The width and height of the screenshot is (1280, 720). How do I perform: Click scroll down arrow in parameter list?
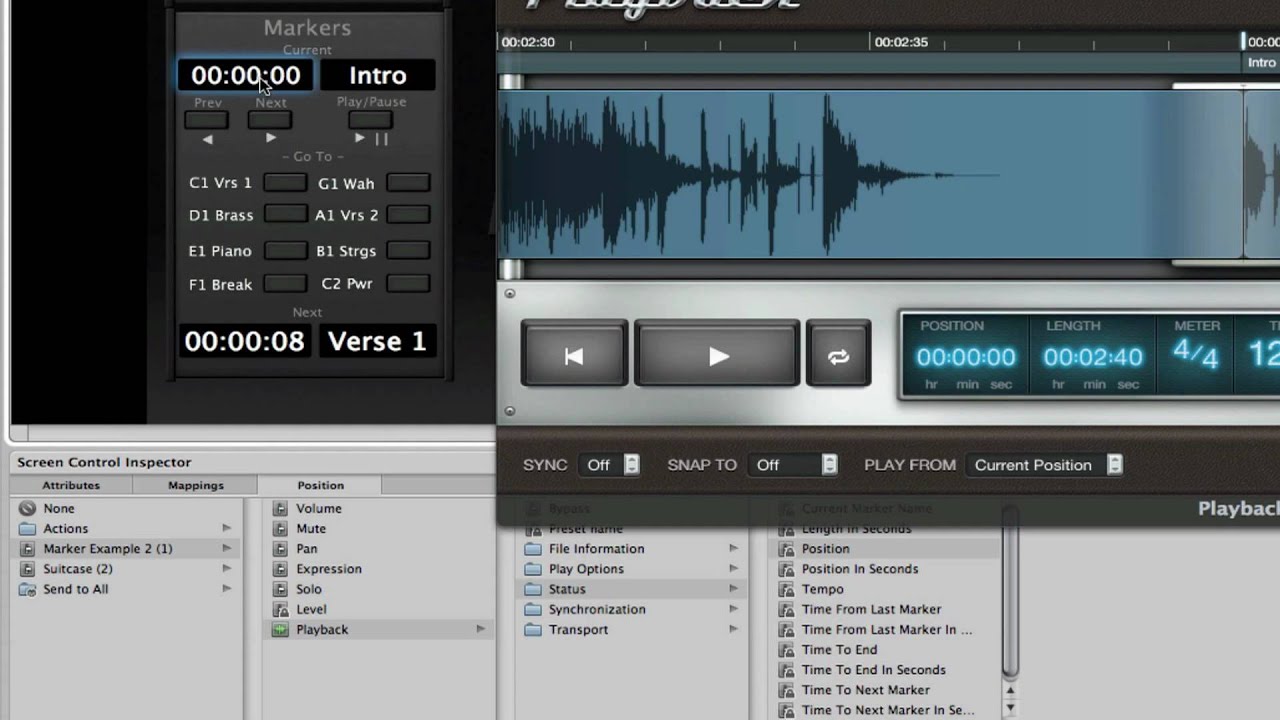[x=1010, y=708]
